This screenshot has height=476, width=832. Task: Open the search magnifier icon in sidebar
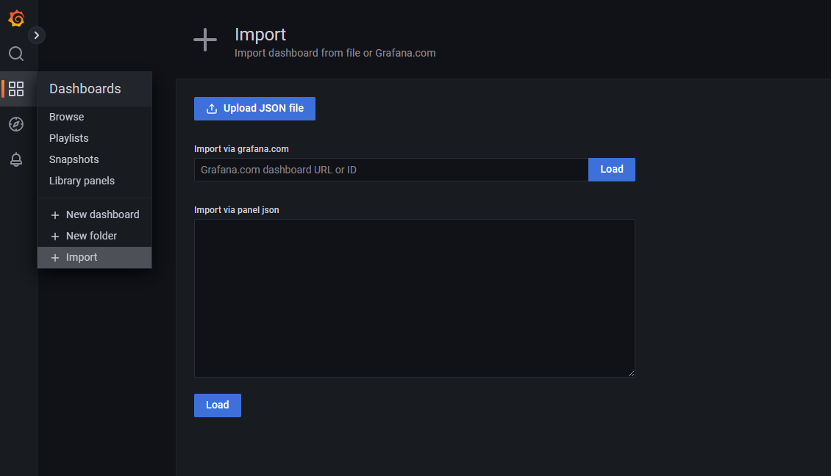[x=16, y=54]
